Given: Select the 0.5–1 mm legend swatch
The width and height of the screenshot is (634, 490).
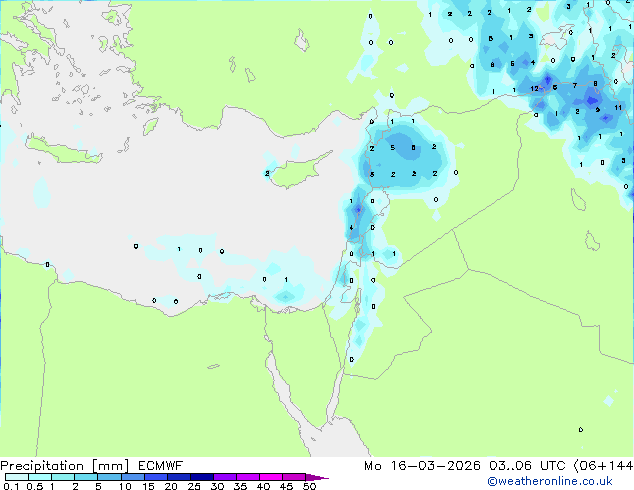Looking at the screenshot, I should (x=40, y=477).
